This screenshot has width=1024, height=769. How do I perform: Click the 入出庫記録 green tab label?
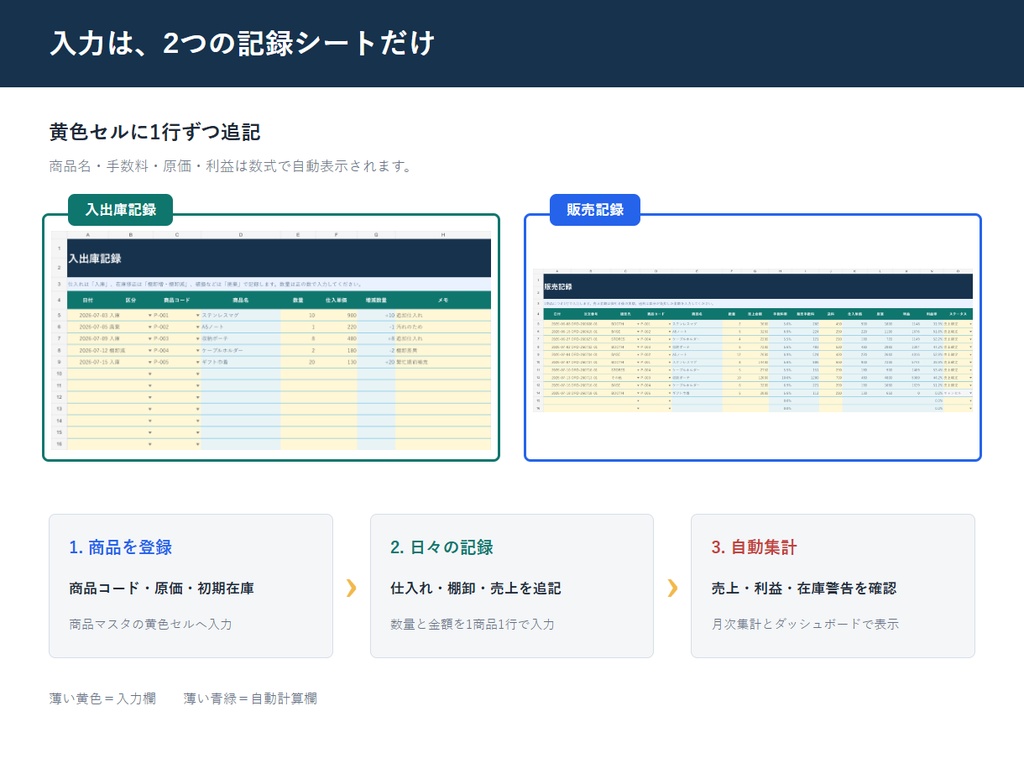coord(120,210)
